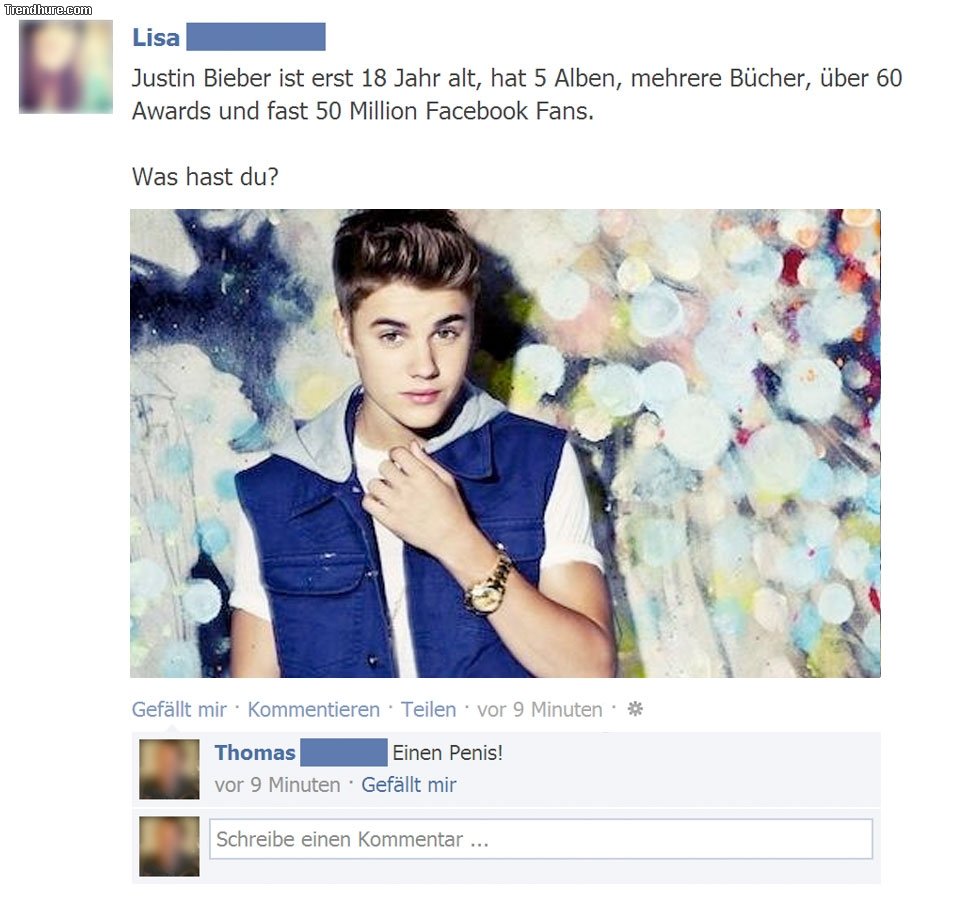This screenshot has height=902, width=960.
Task: Visit Thomas's profile via his name
Action: coord(255,753)
